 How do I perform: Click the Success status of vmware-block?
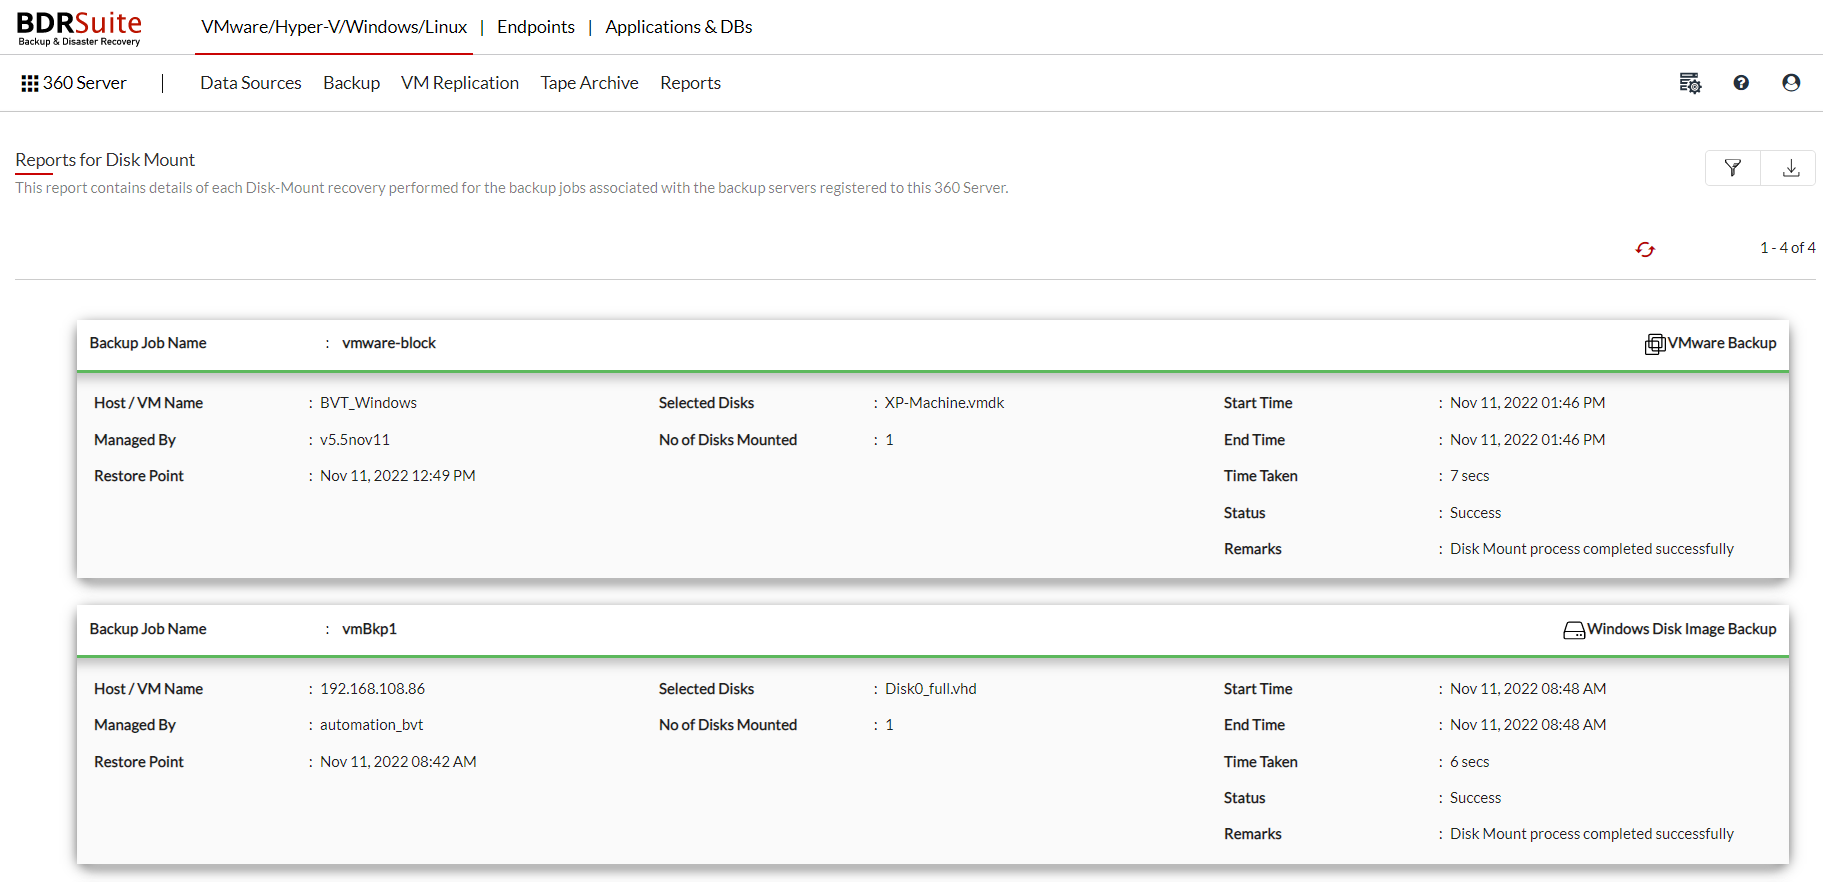(1475, 513)
